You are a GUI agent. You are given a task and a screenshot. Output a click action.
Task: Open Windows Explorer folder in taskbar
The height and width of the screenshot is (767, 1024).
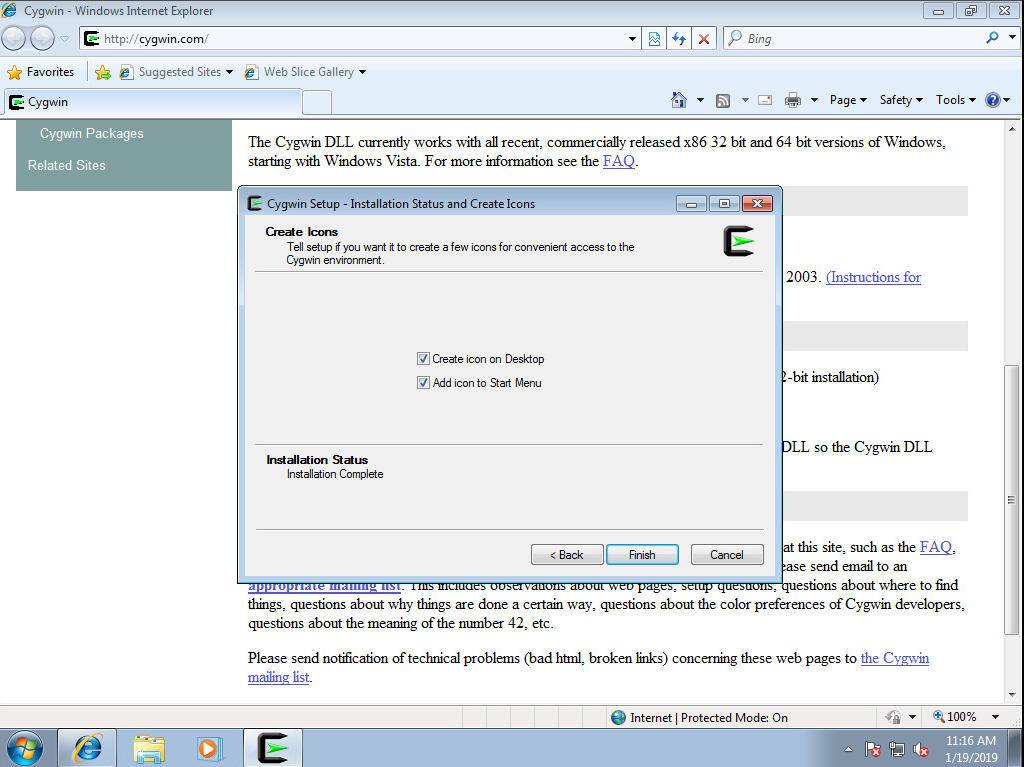[x=150, y=748]
